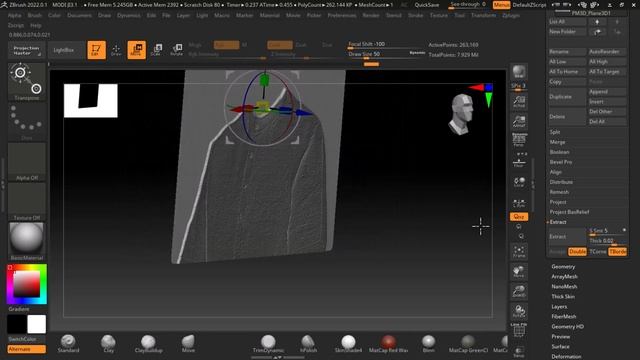Screen dimensions: 640x360
Task: Click the Move canvas navigation icon
Action: coord(519,271)
